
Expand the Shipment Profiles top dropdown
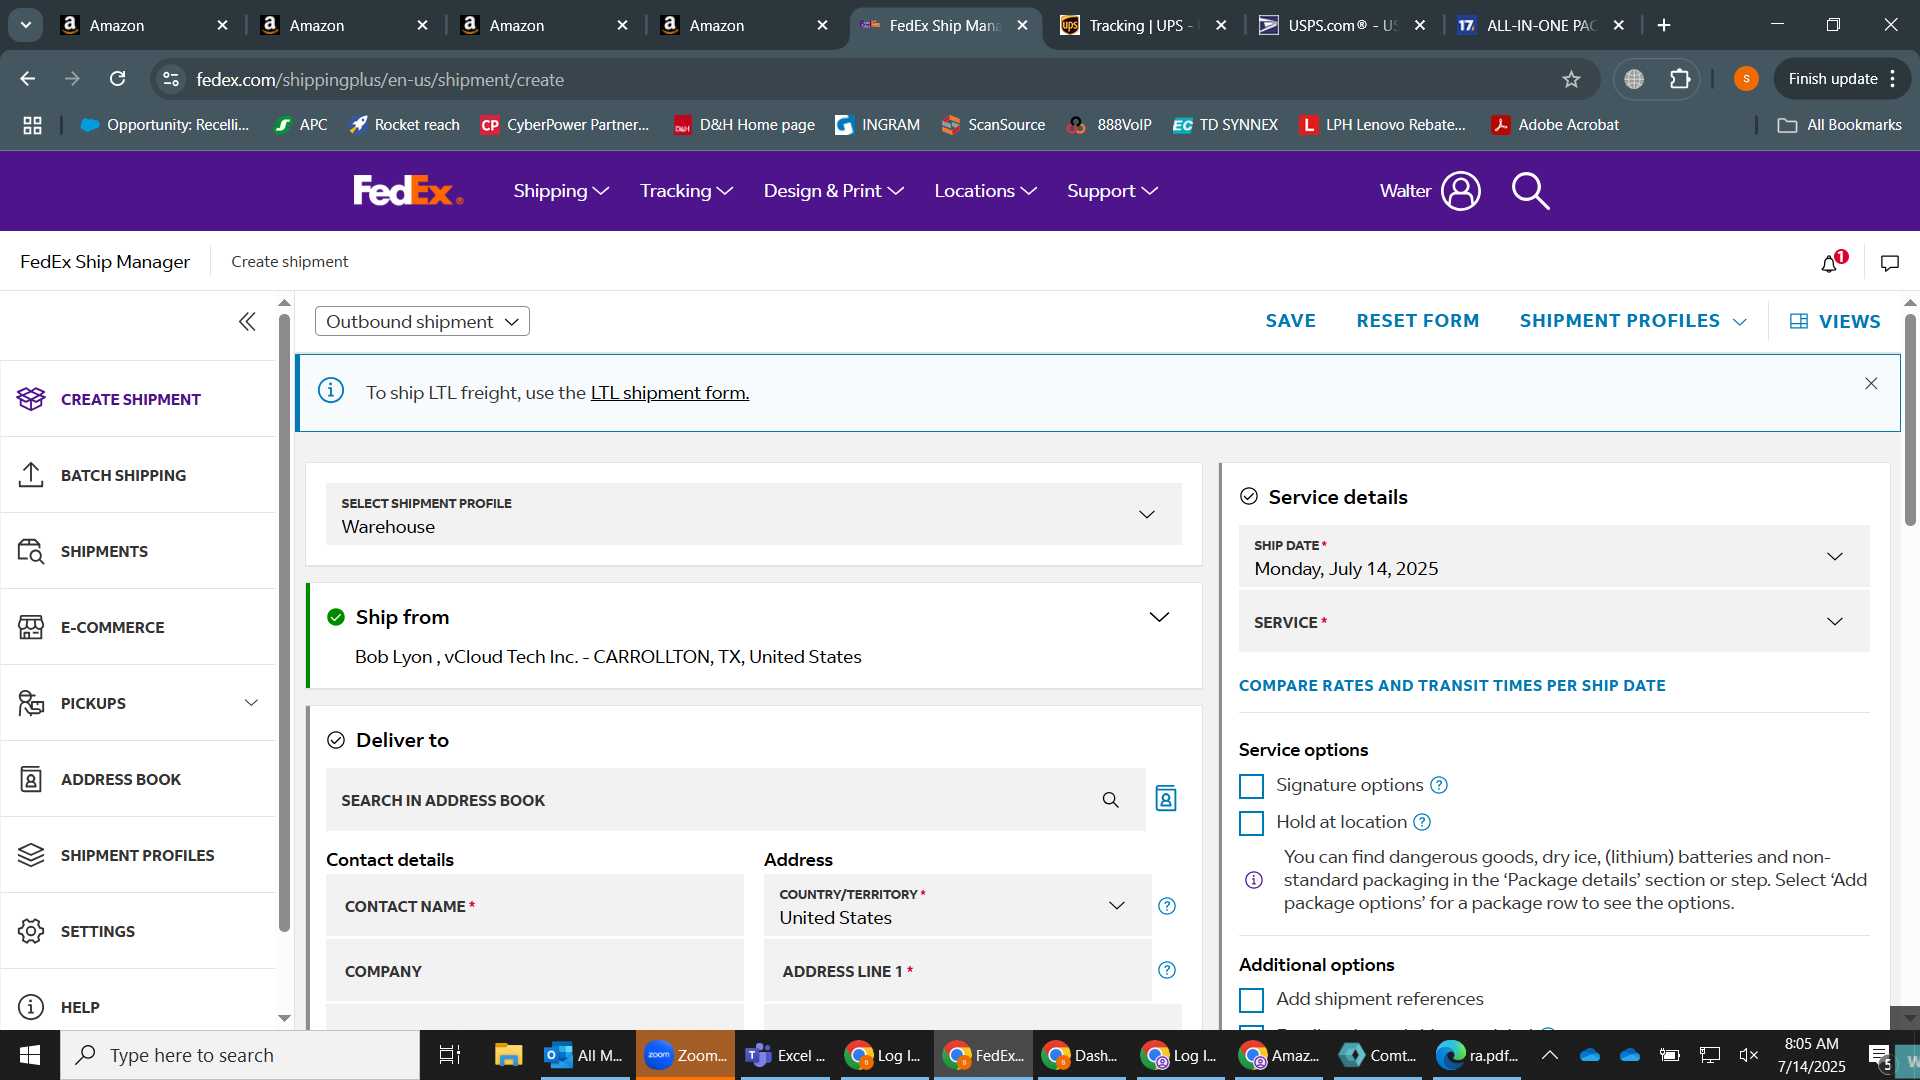click(1633, 321)
